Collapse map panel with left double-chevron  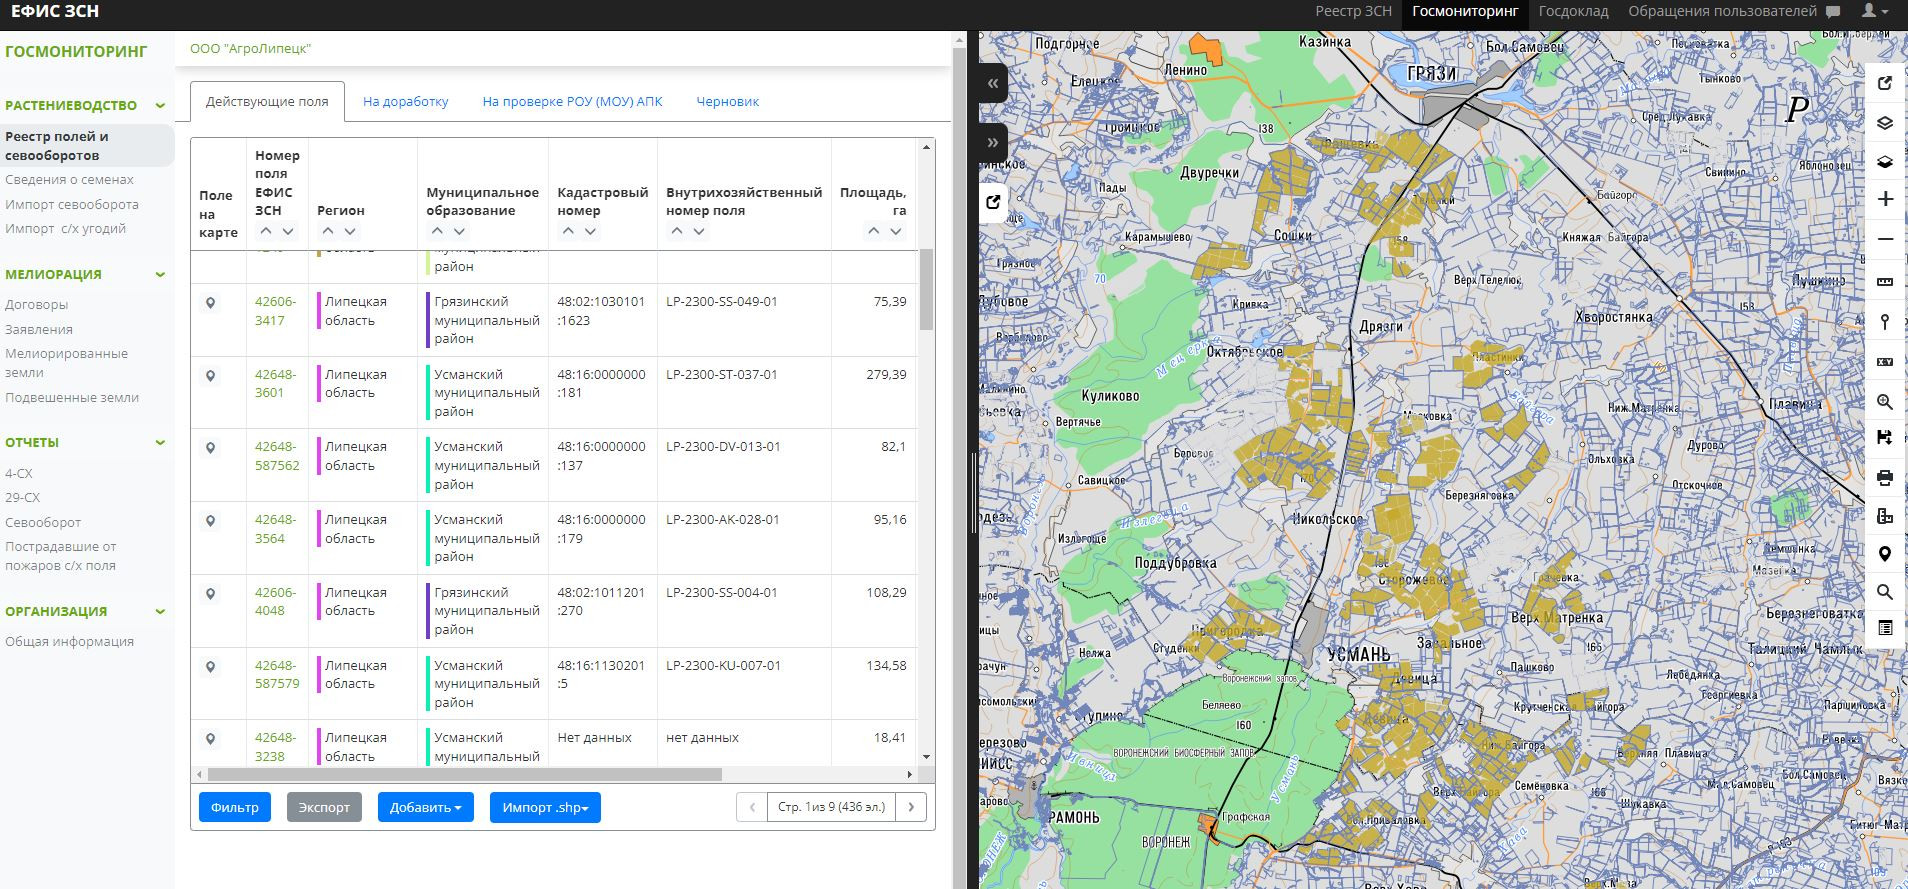993,84
